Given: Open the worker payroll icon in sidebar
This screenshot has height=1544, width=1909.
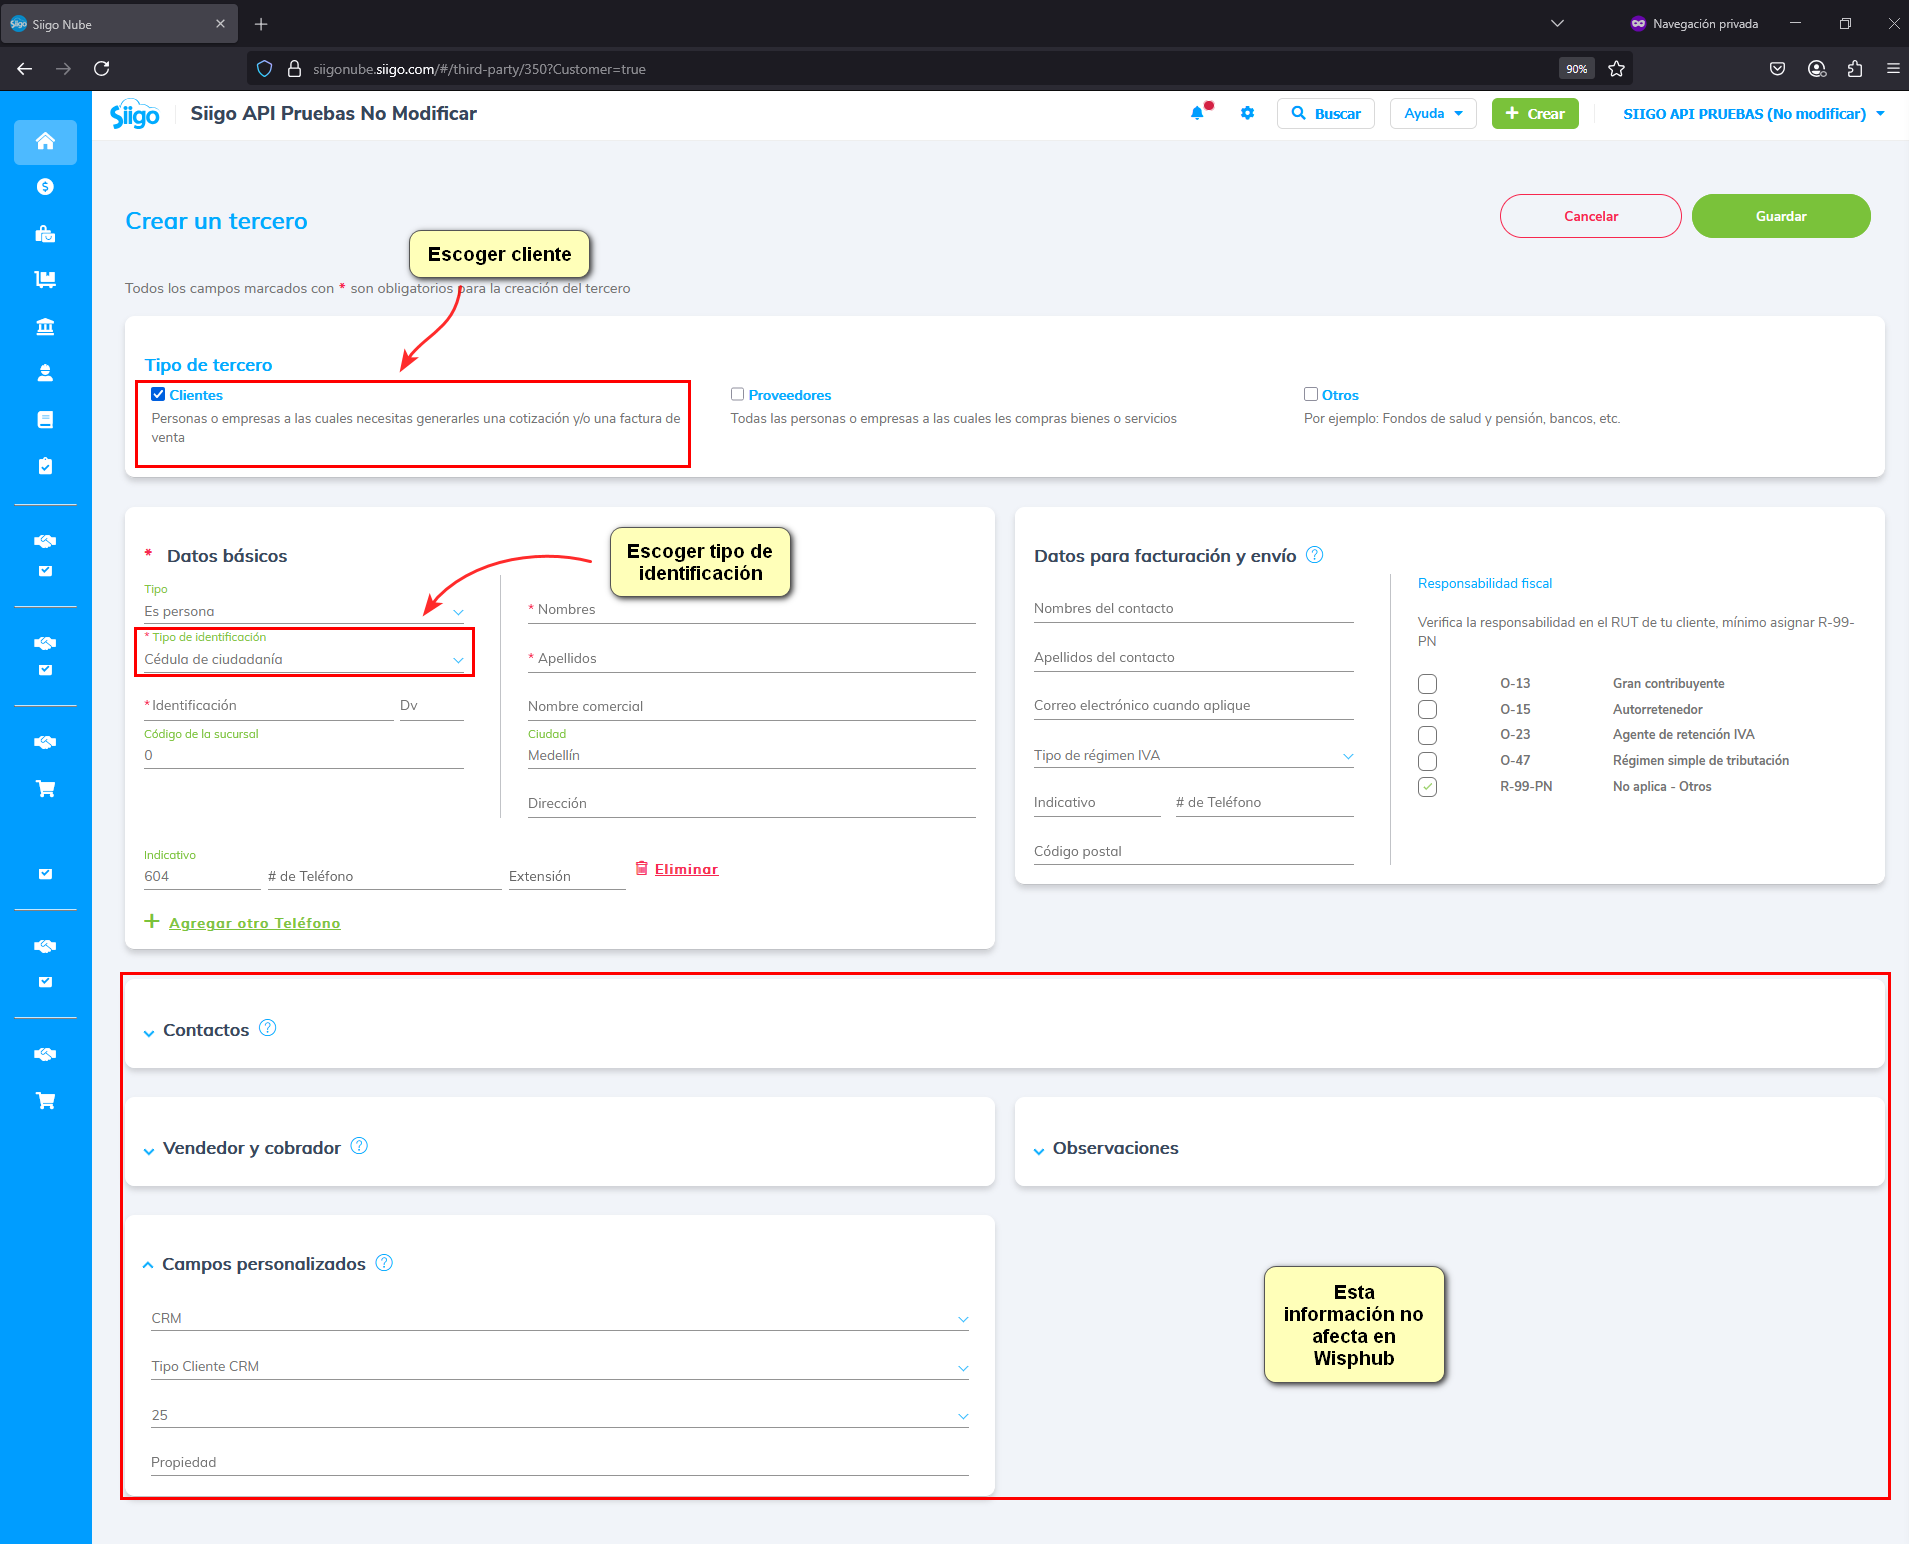Looking at the screenshot, I should click(x=45, y=373).
